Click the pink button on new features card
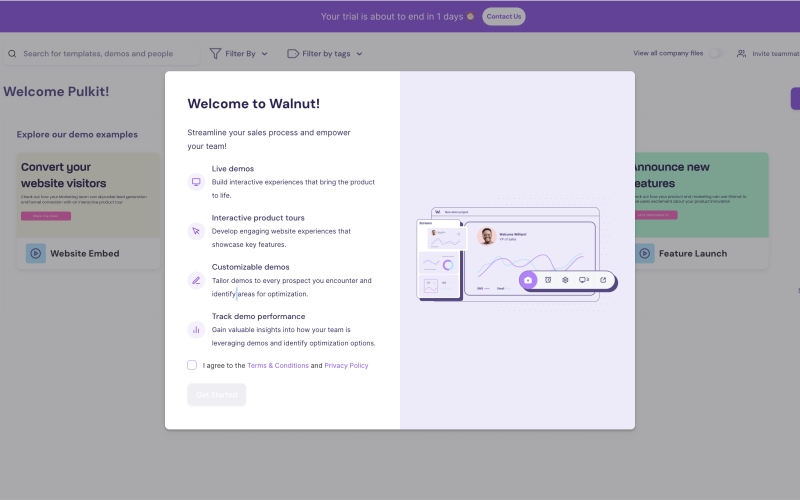800x500 pixels. coord(656,215)
